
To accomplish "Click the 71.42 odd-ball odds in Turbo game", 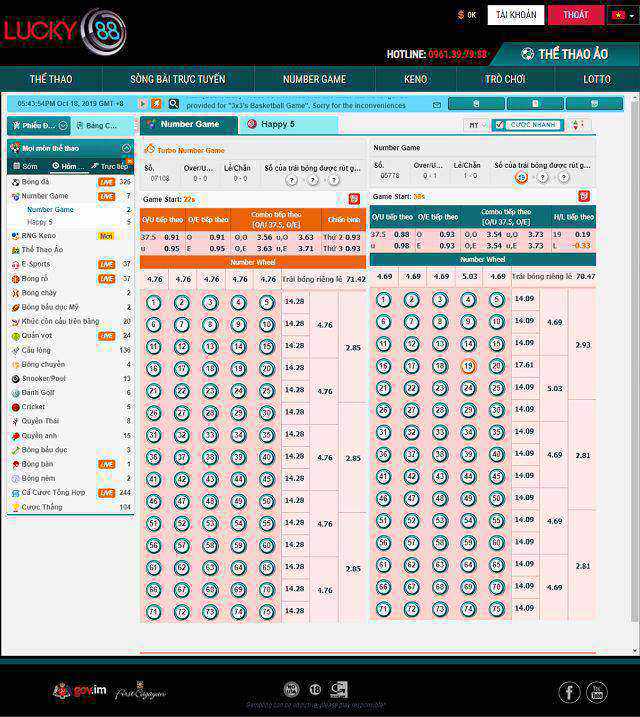I will [x=356, y=279].
